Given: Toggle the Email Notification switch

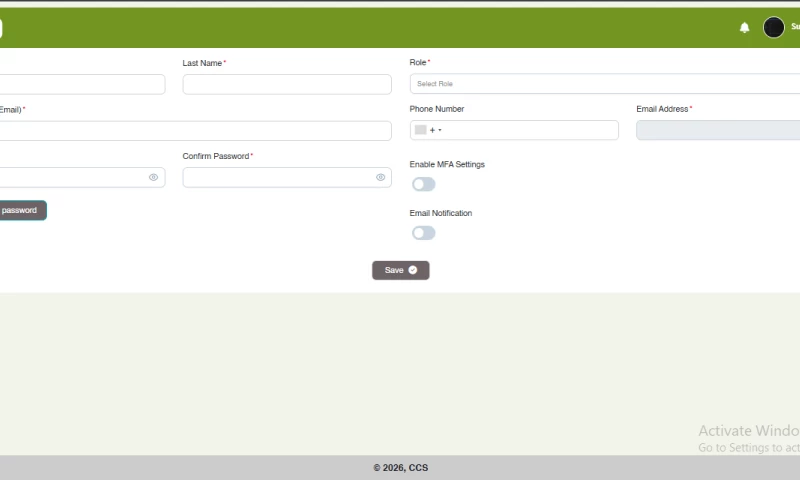Looking at the screenshot, I should tap(423, 233).
